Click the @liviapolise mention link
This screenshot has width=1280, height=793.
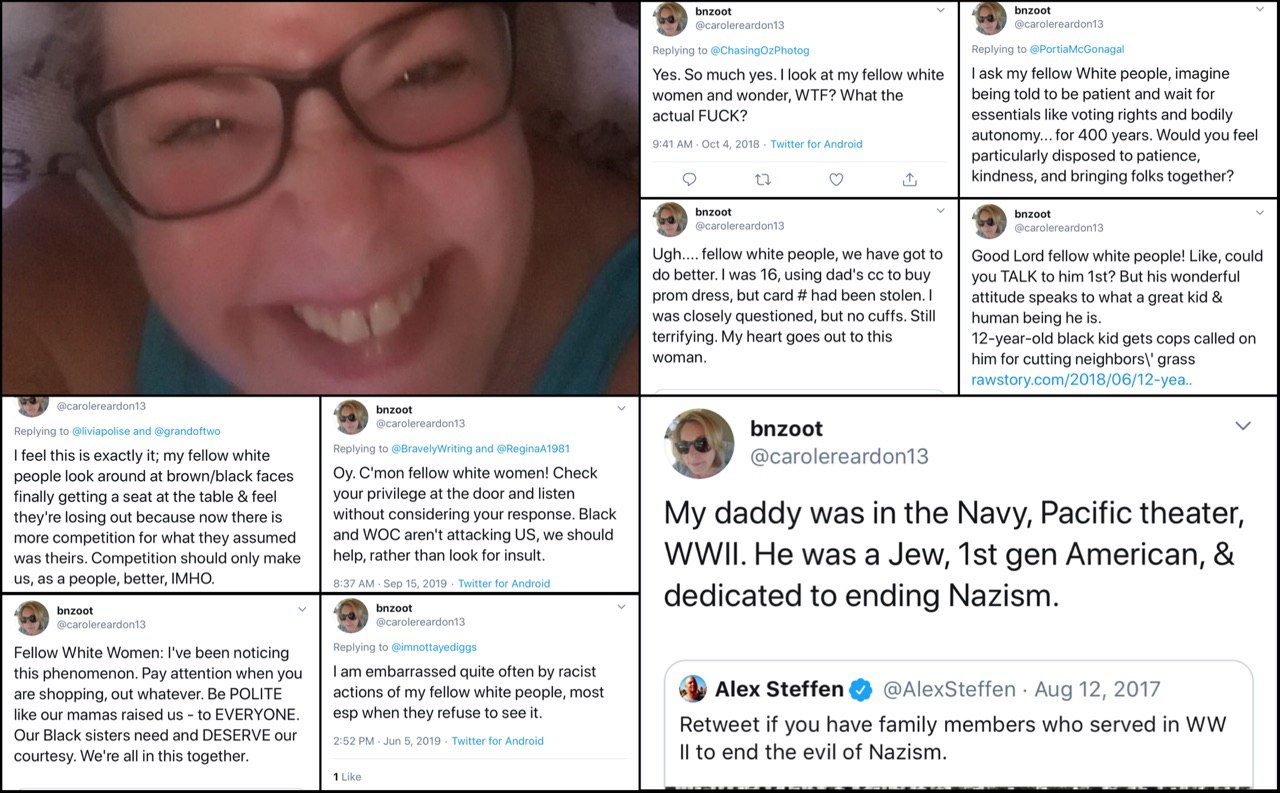99,431
